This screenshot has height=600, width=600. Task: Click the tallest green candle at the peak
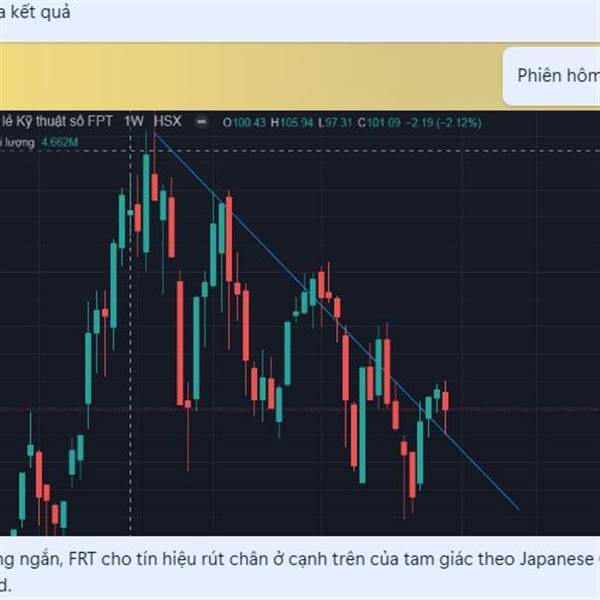(146, 203)
